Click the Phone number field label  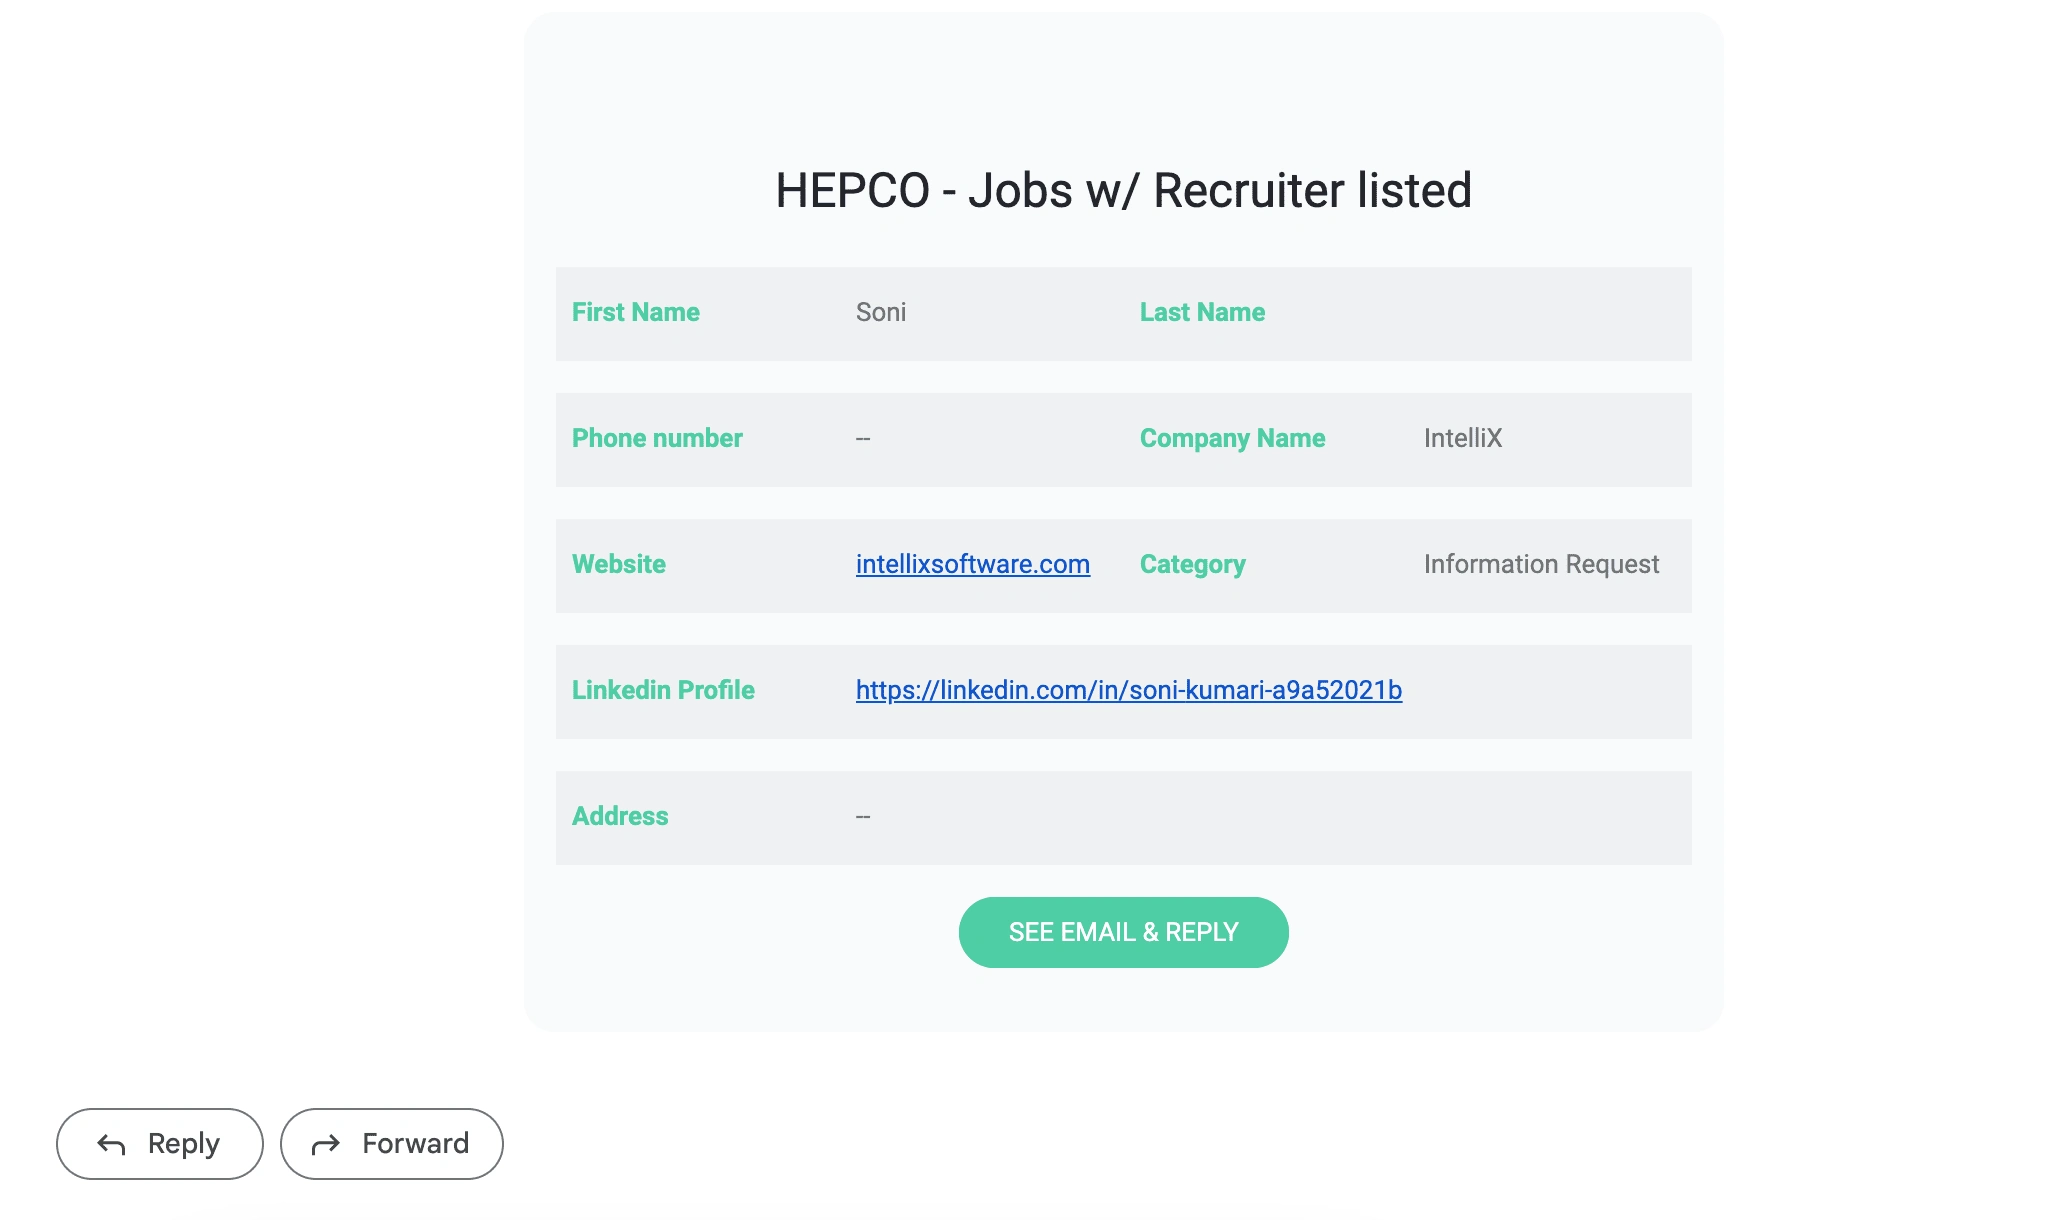656,438
